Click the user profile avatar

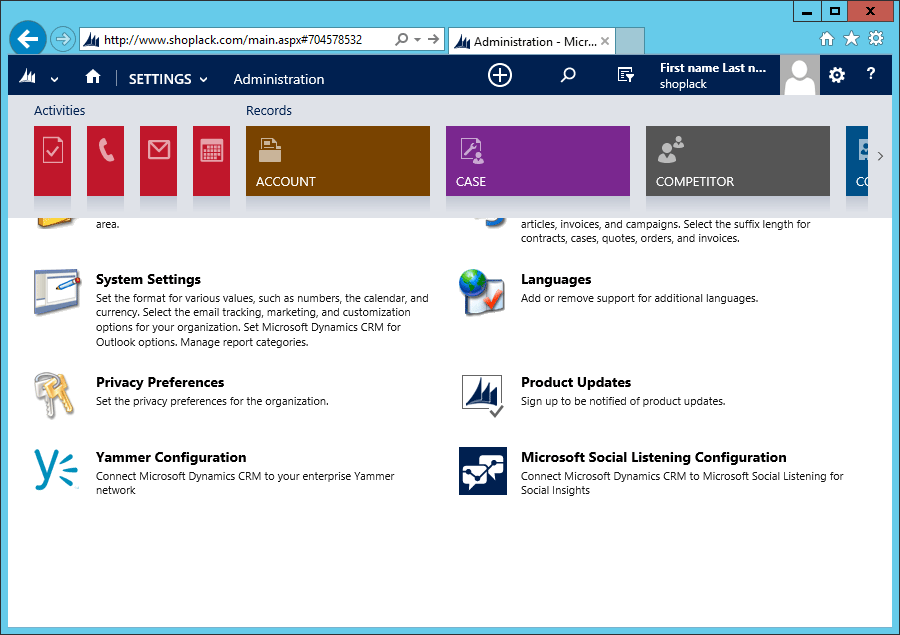800,75
